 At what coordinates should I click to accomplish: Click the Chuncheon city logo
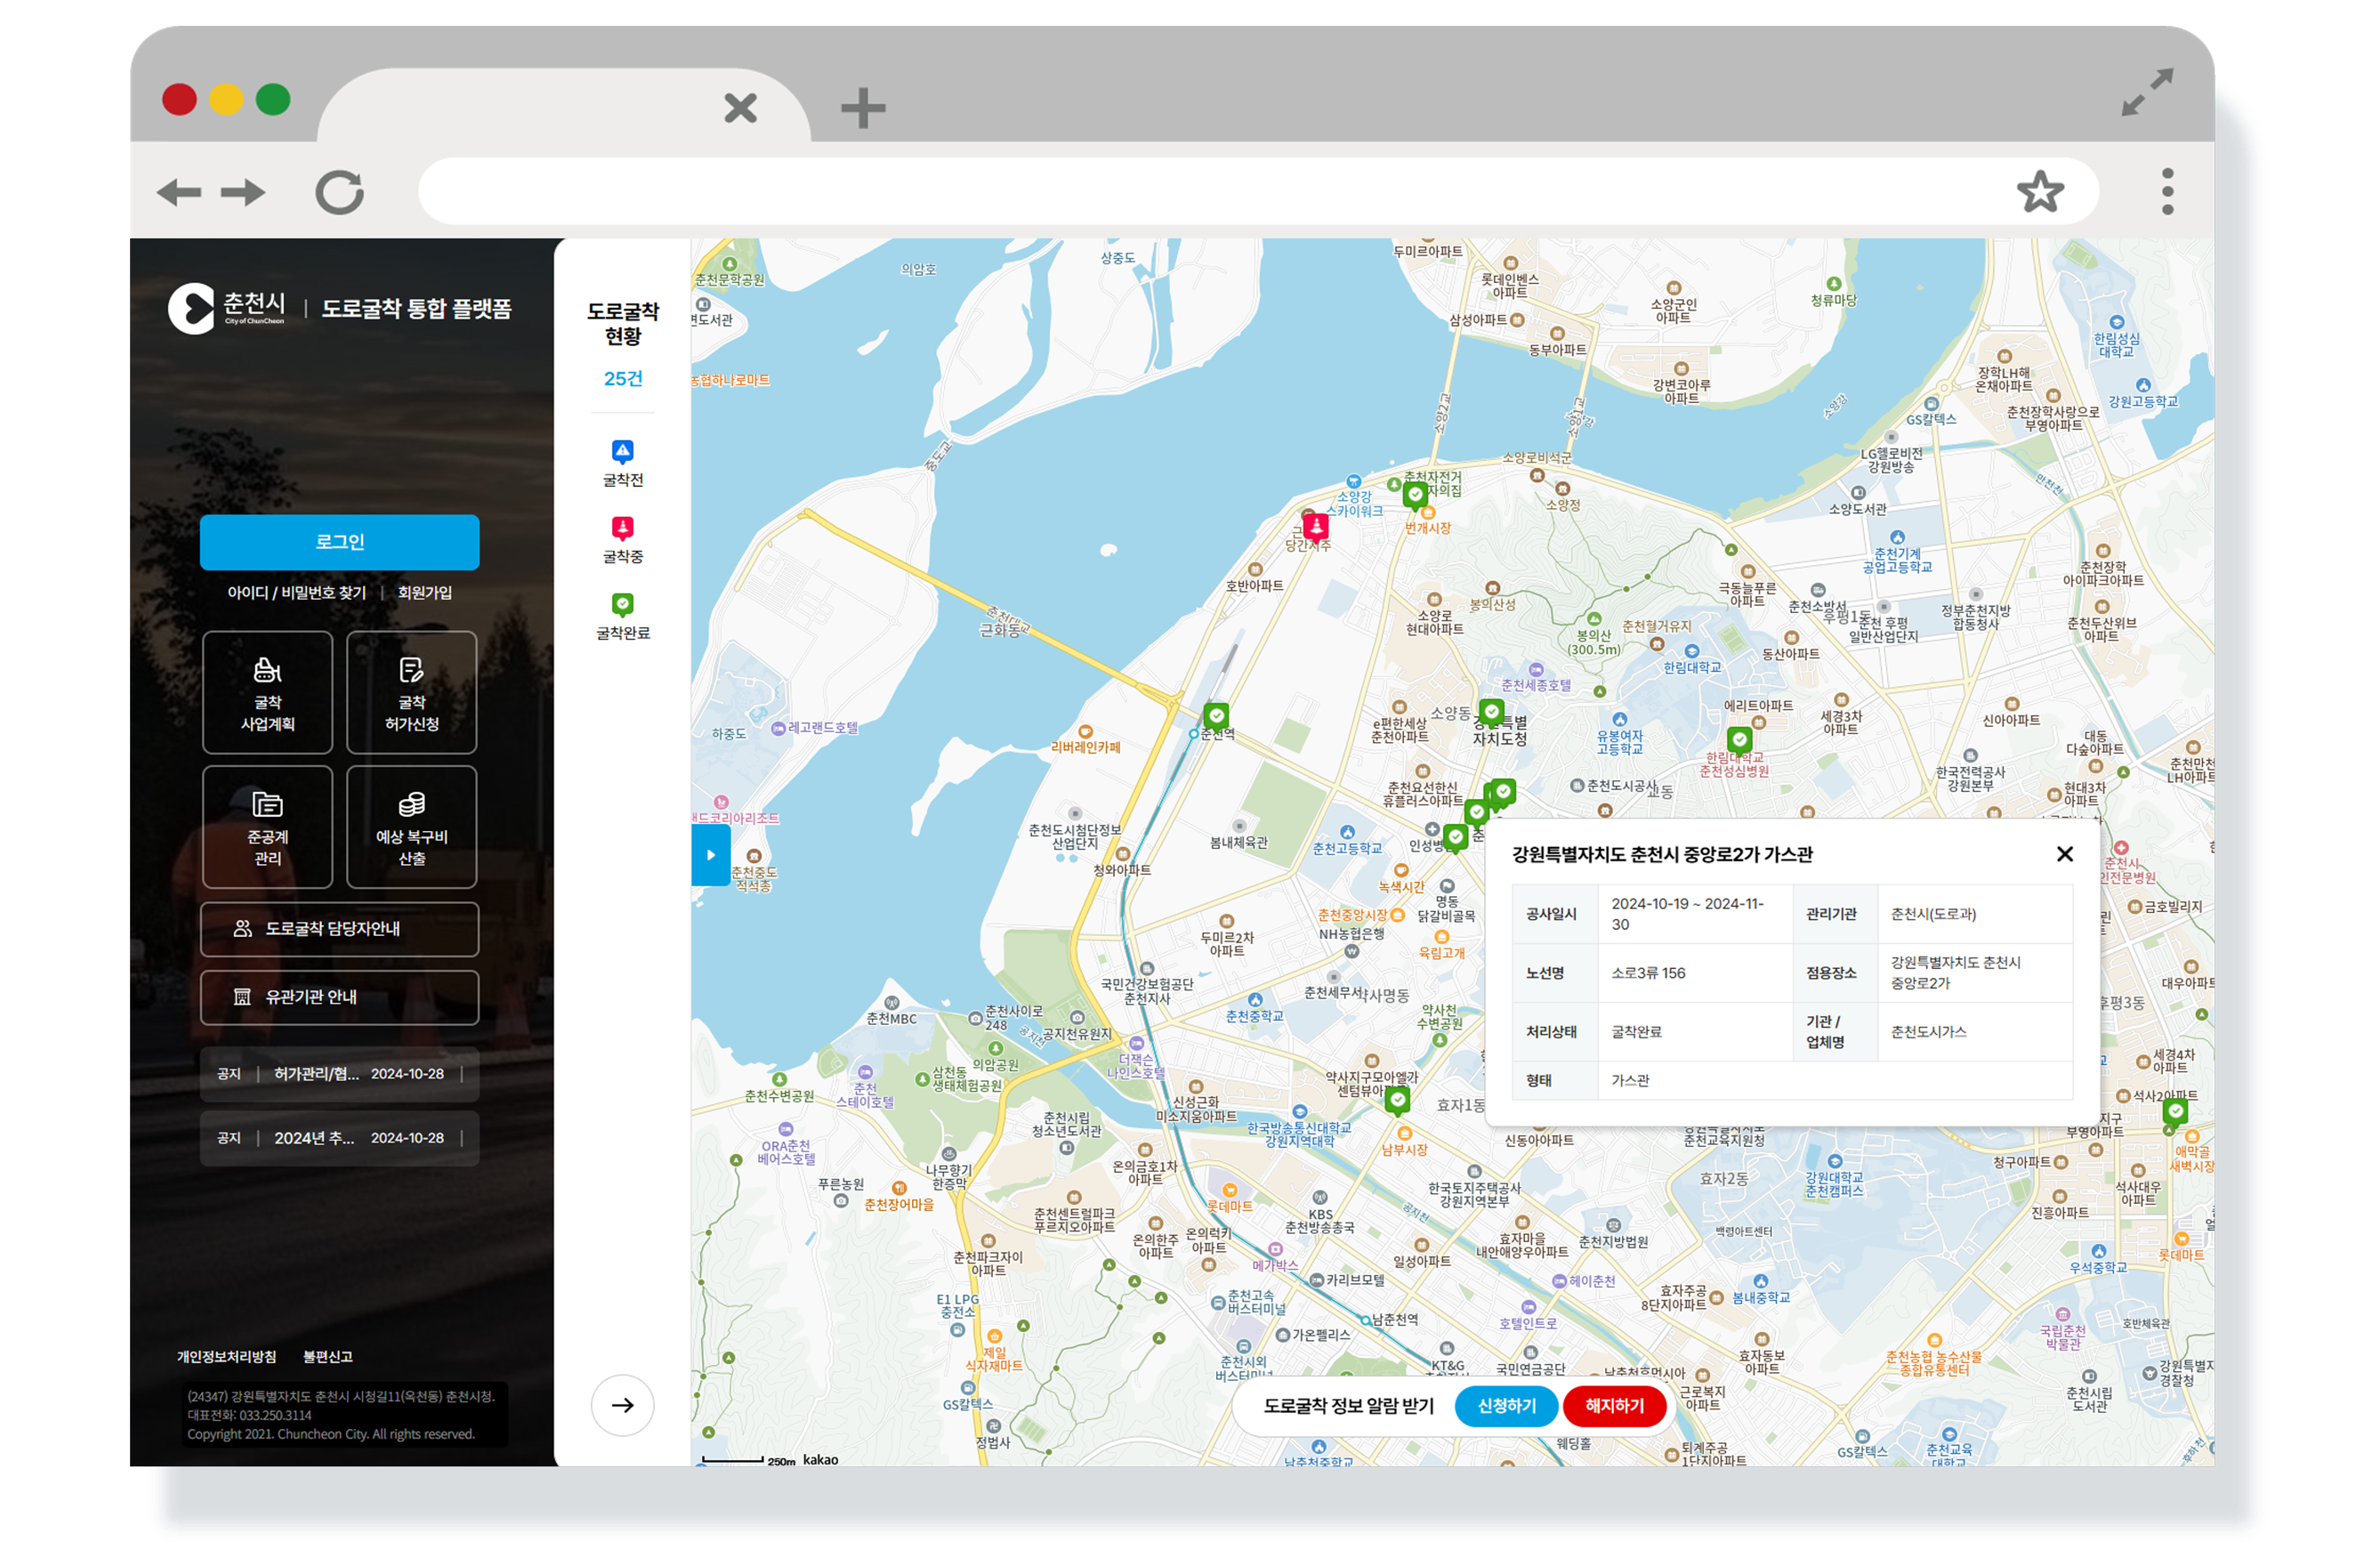point(227,308)
